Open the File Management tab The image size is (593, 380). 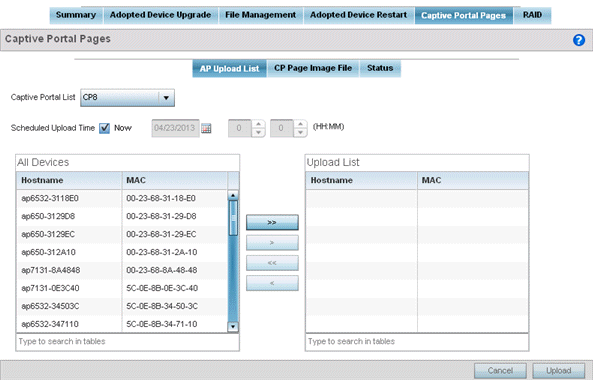(x=261, y=15)
